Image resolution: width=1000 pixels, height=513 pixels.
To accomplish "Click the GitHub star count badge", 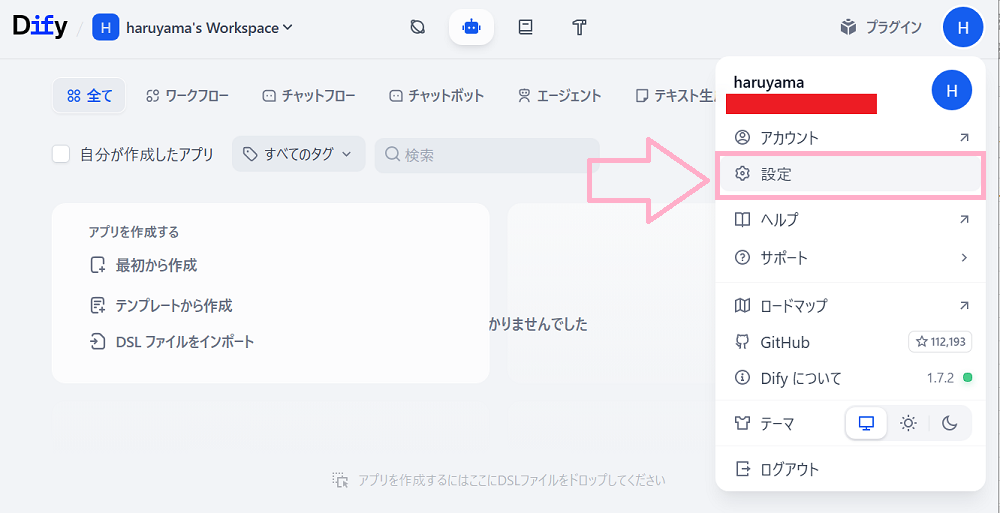I will click(939, 342).
